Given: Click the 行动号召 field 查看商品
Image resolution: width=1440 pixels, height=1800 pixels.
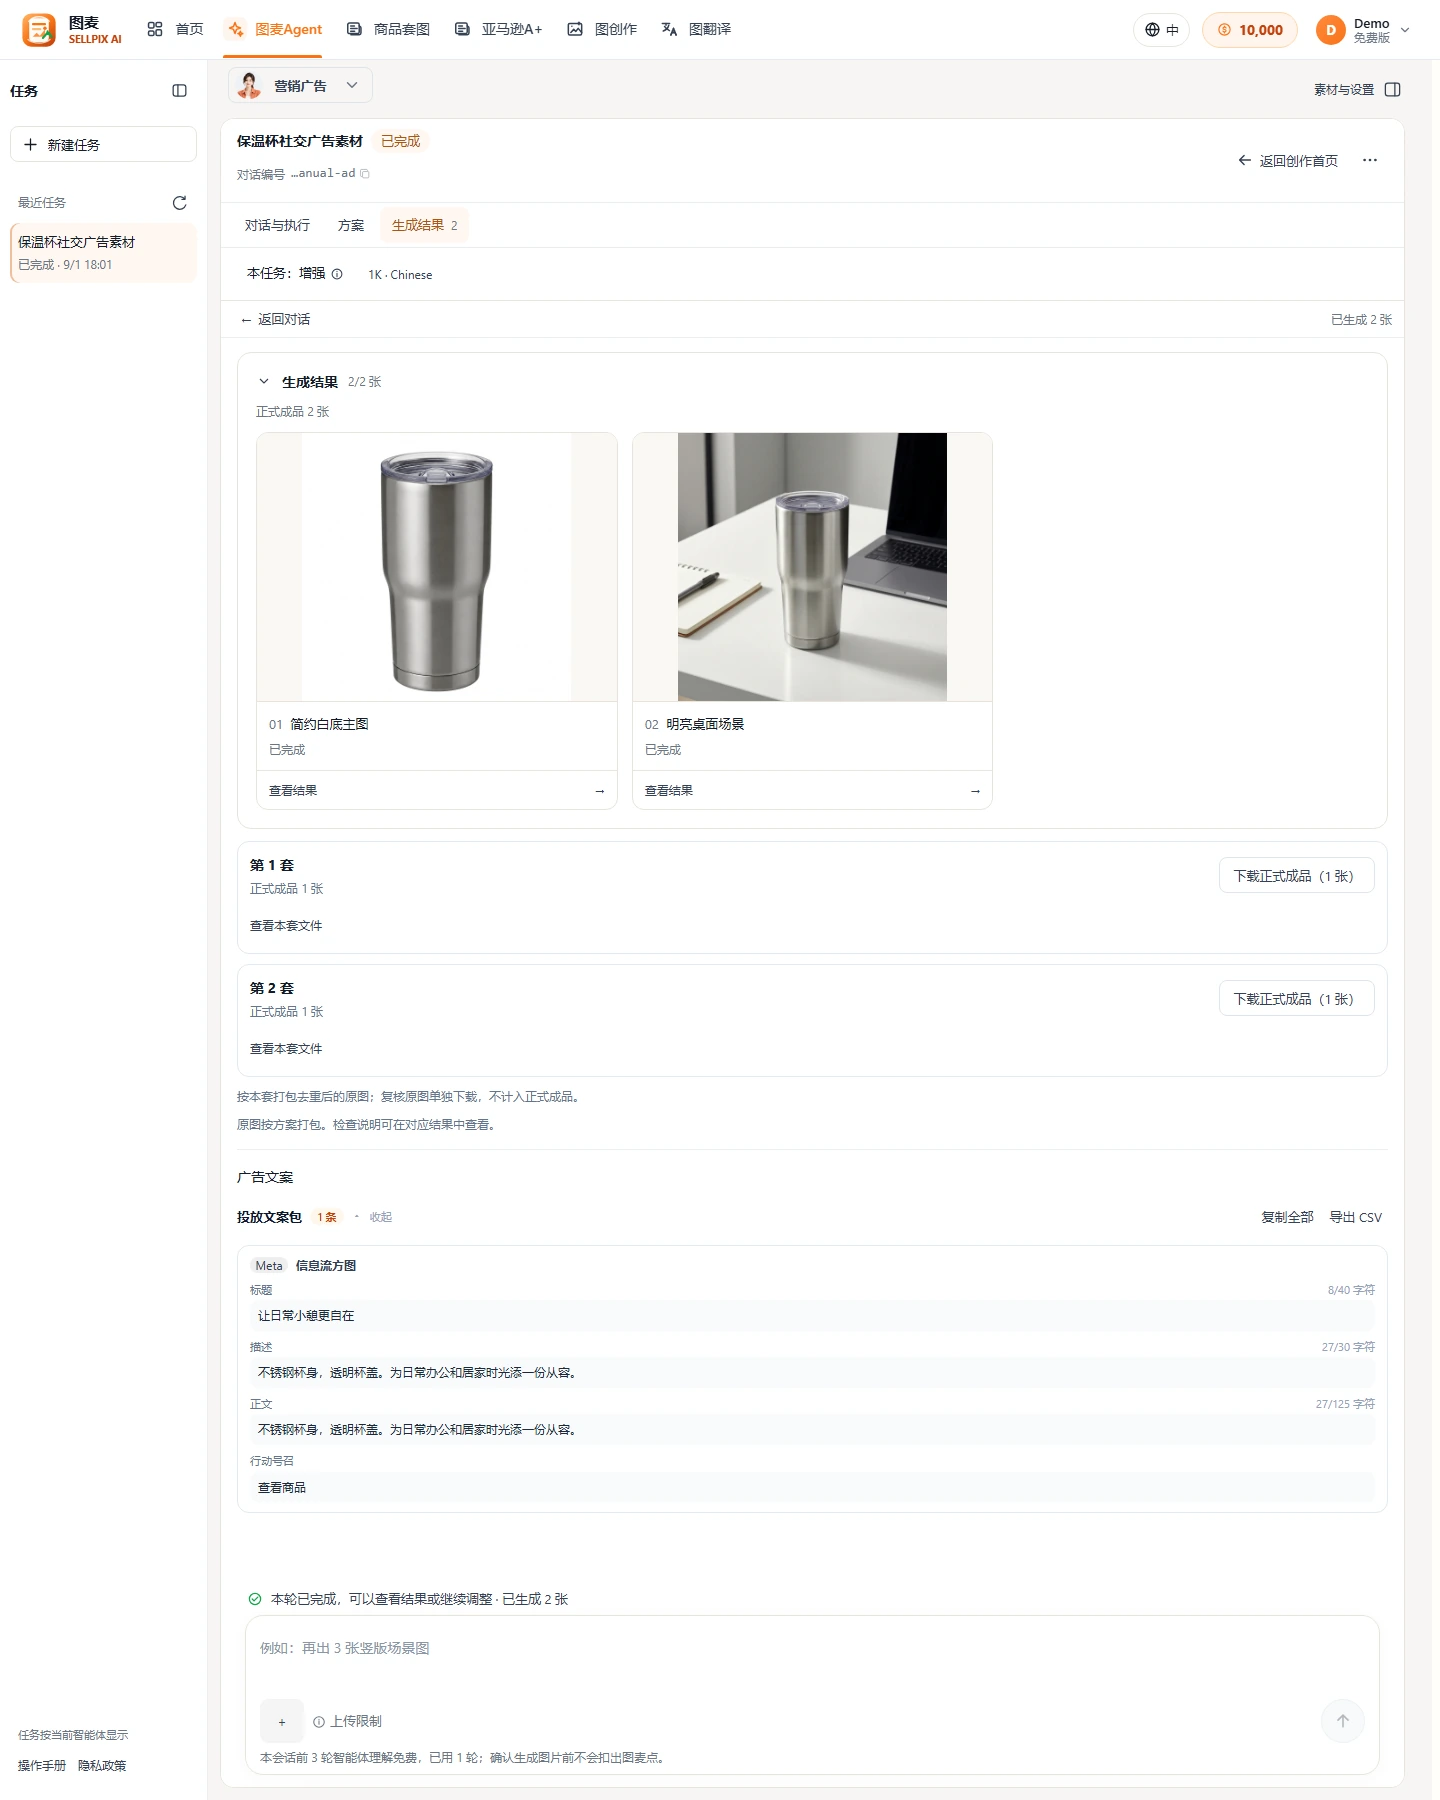Looking at the screenshot, I should [812, 1487].
